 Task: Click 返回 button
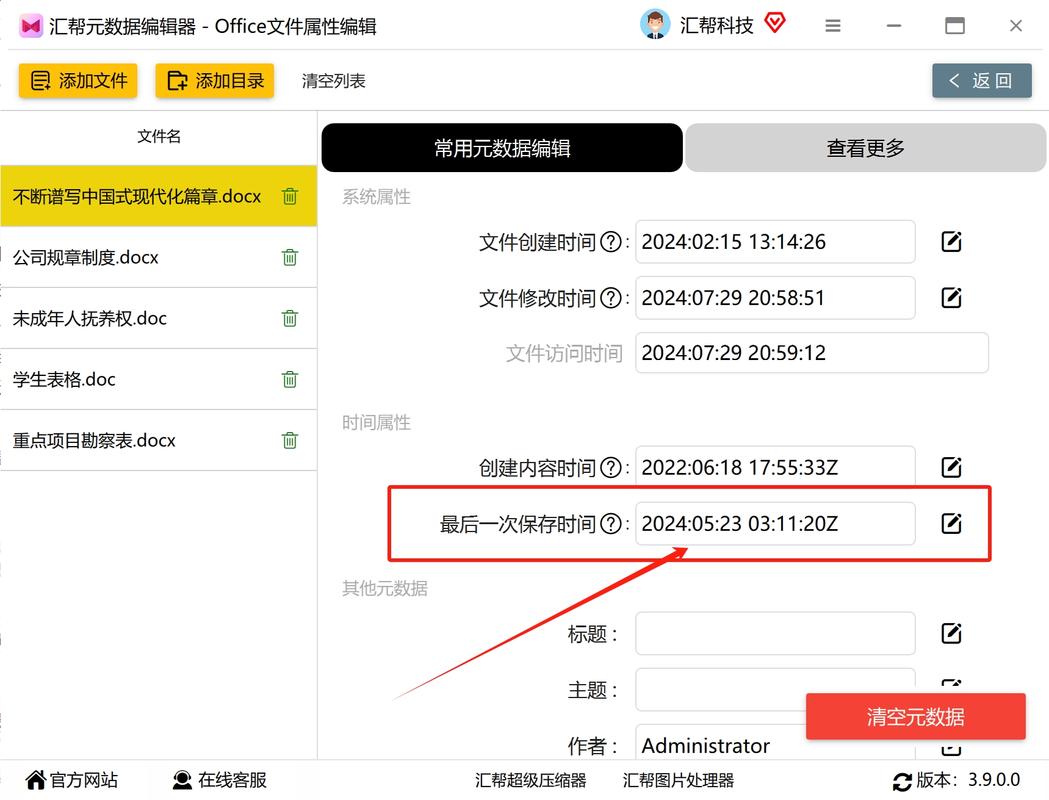981,81
